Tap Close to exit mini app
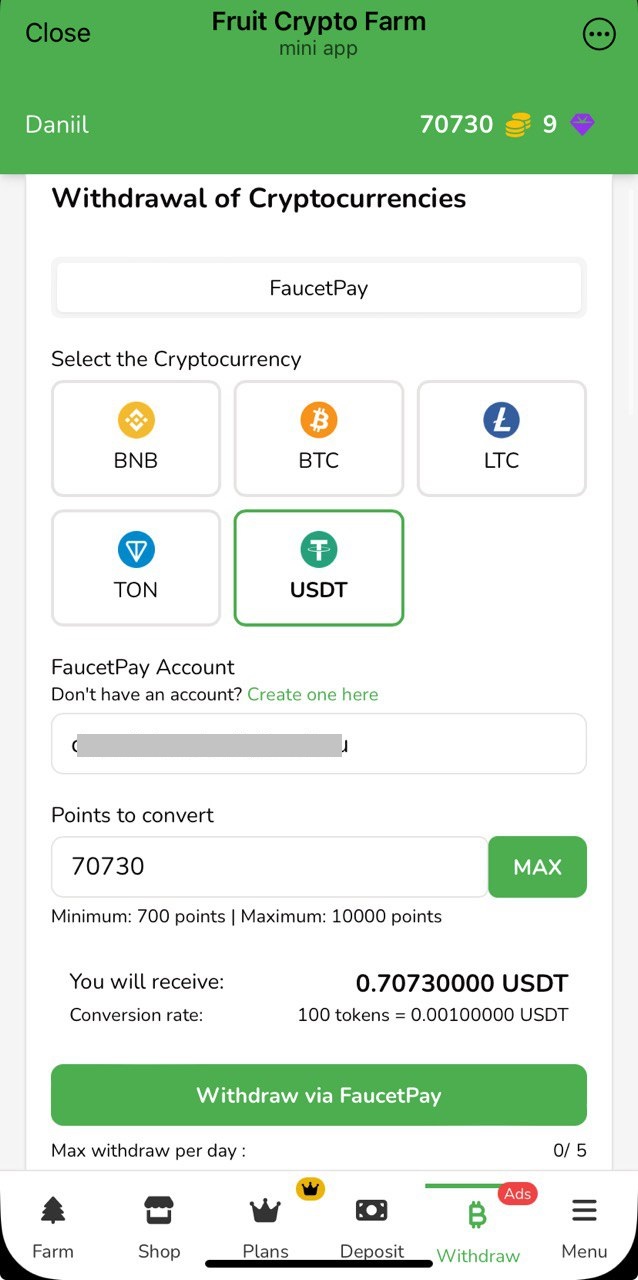 tap(58, 33)
